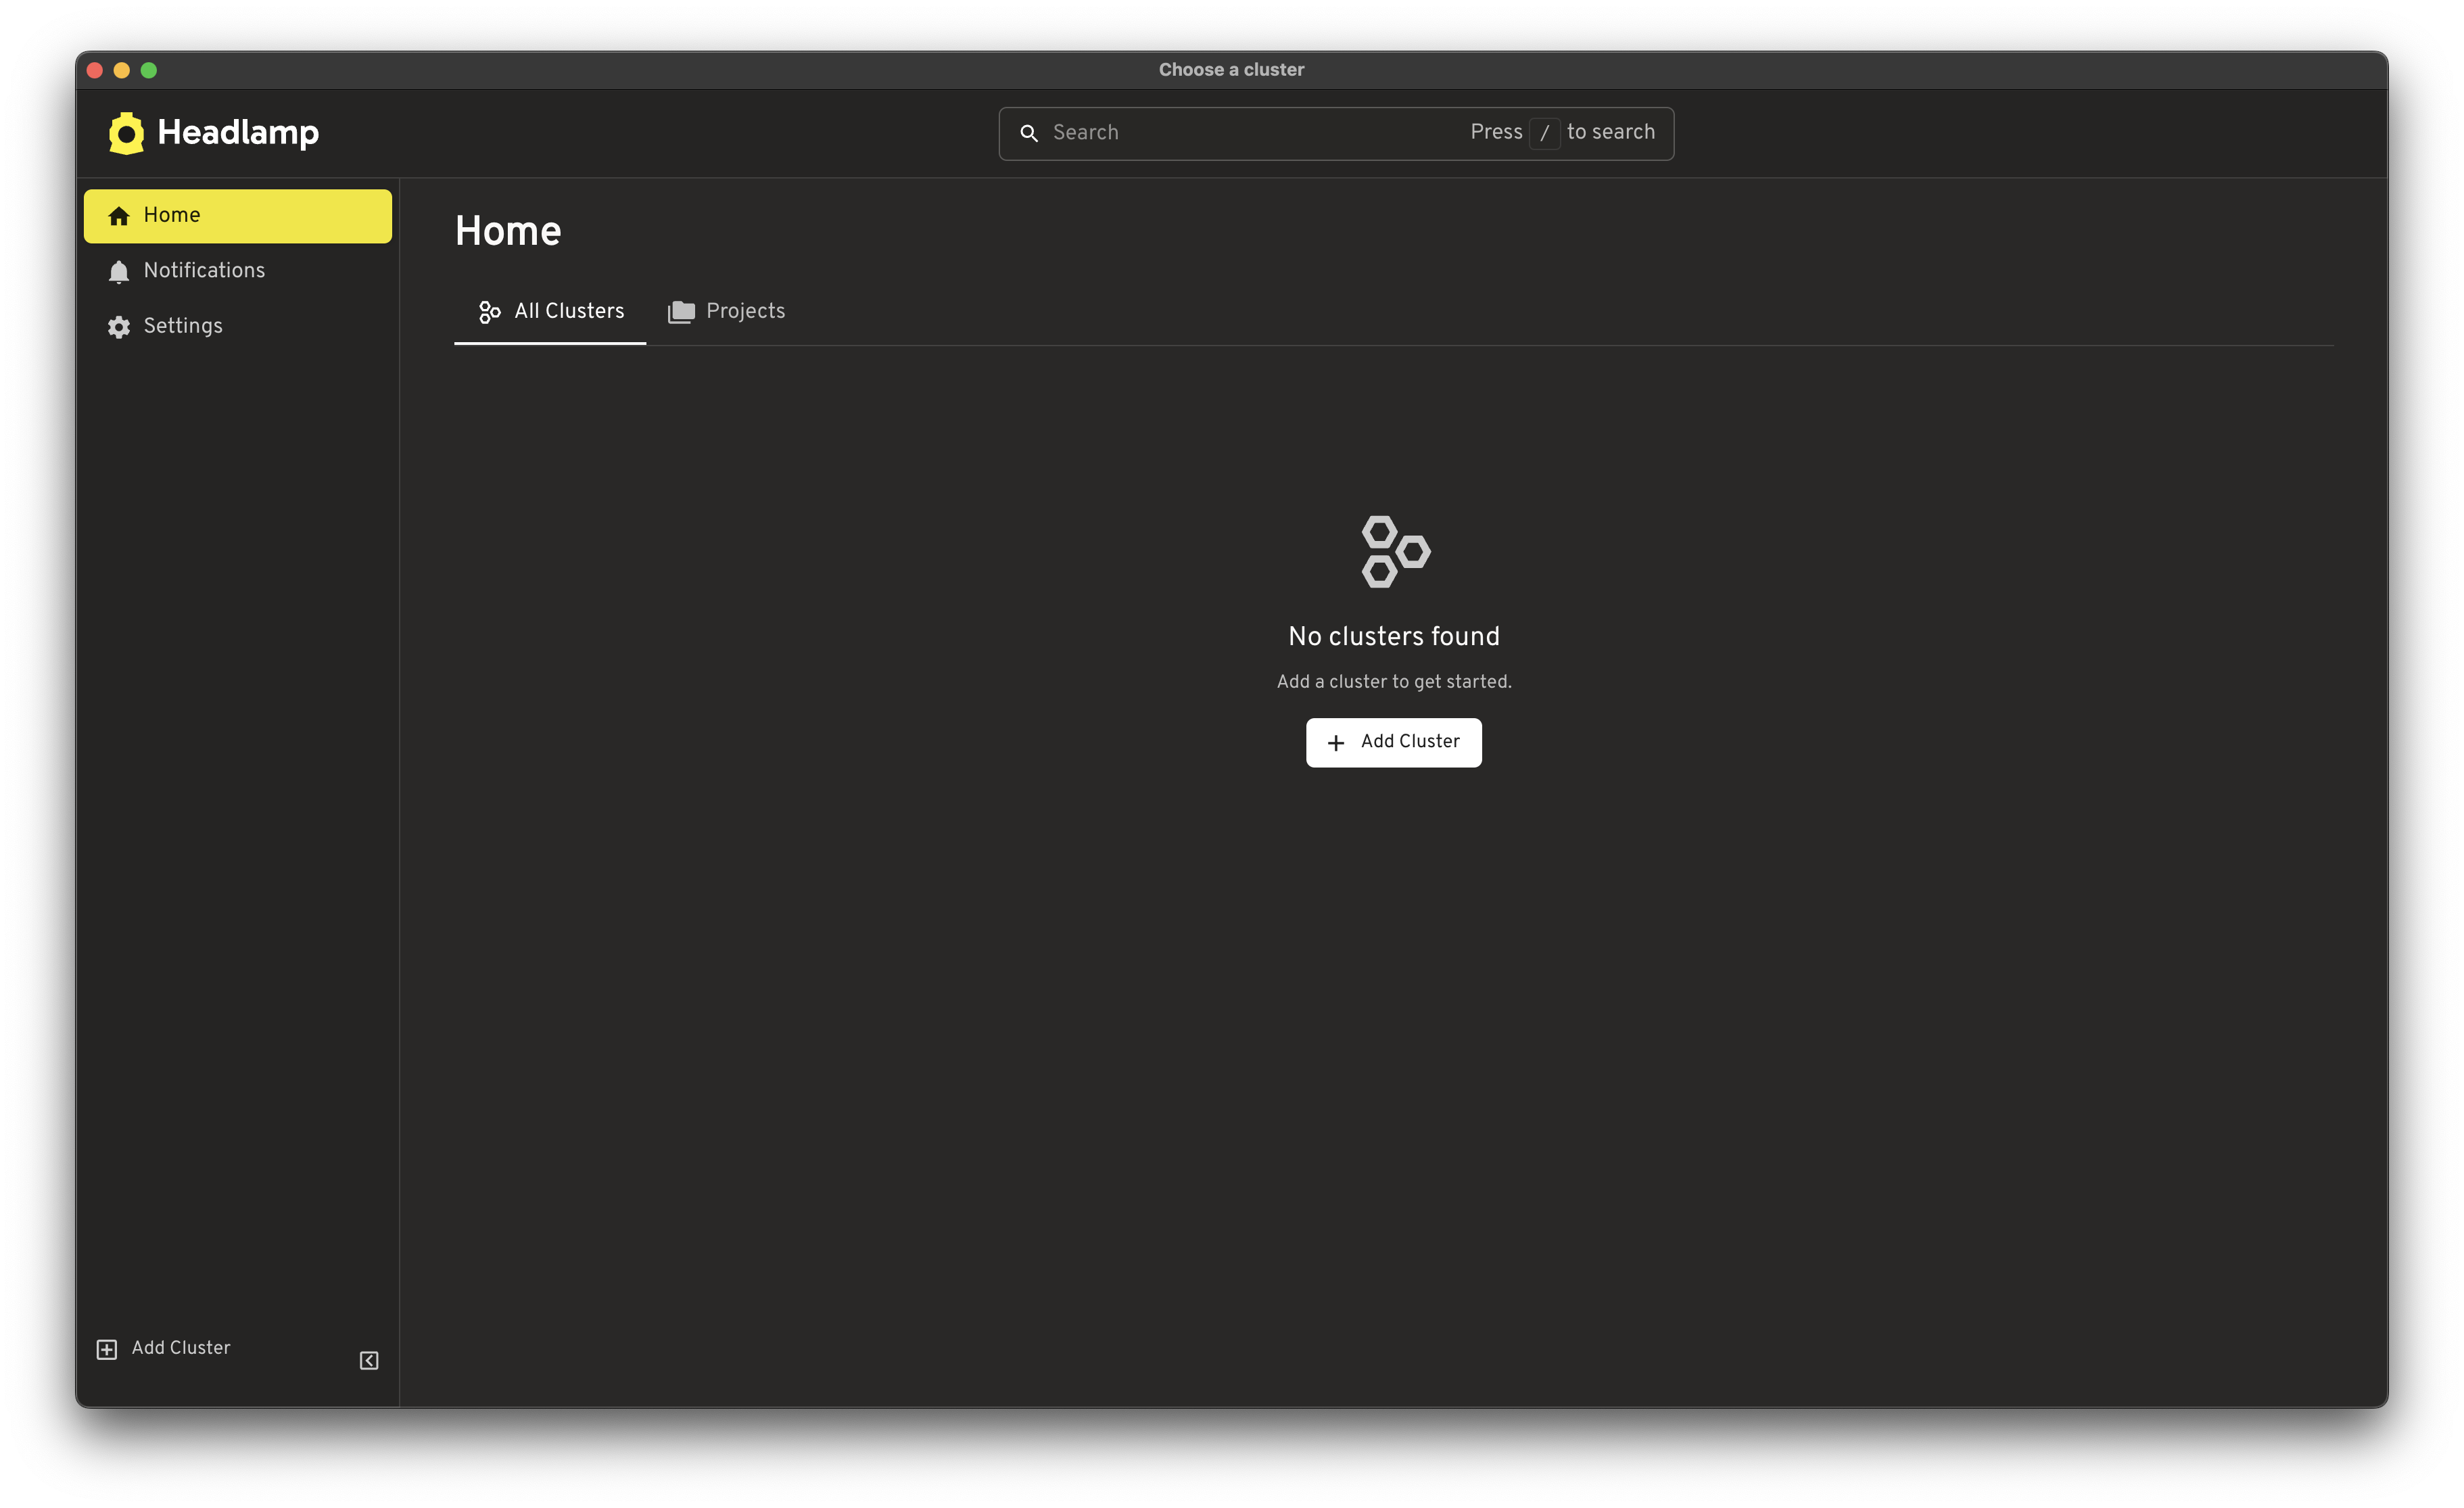The image size is (2464, 1508).
Task: Click Add Cluster at the bottom of sidebar
Action: 180,1348
